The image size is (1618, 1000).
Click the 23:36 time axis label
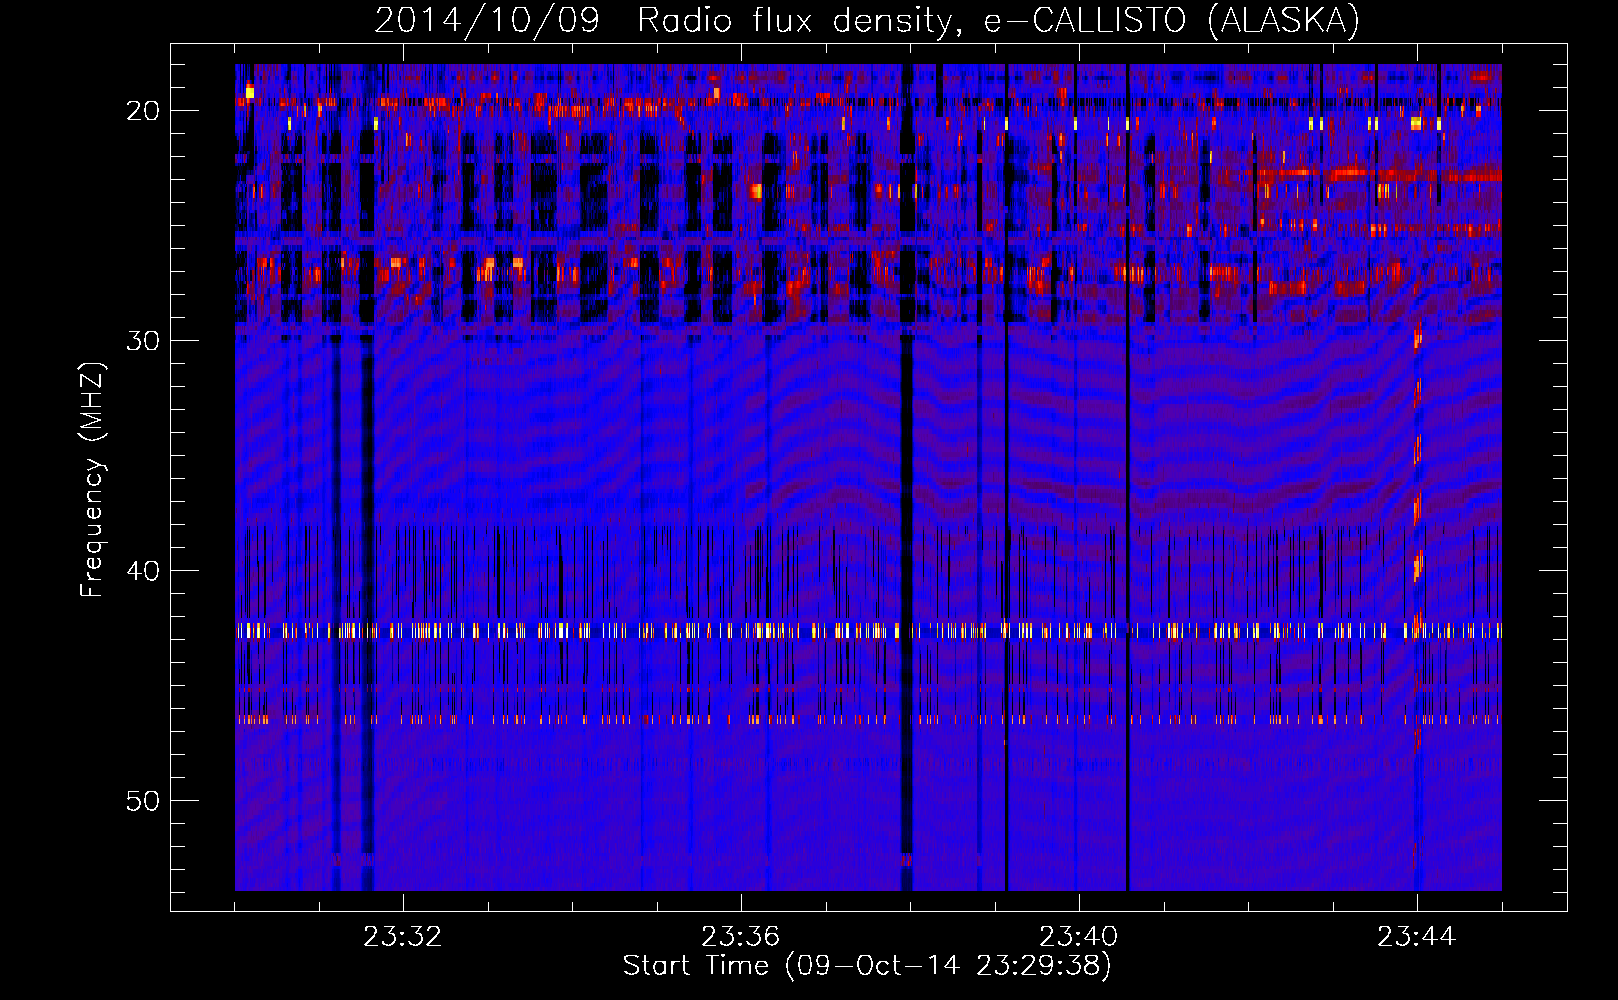coord(740,937)
